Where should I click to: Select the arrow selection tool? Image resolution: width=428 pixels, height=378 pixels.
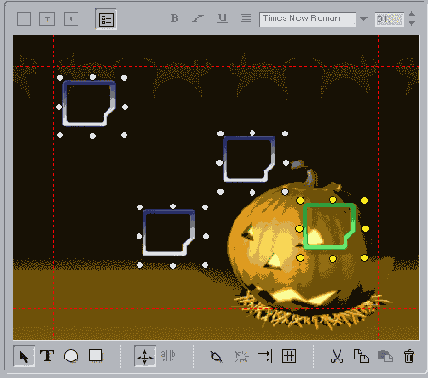(x=24, y=356)
